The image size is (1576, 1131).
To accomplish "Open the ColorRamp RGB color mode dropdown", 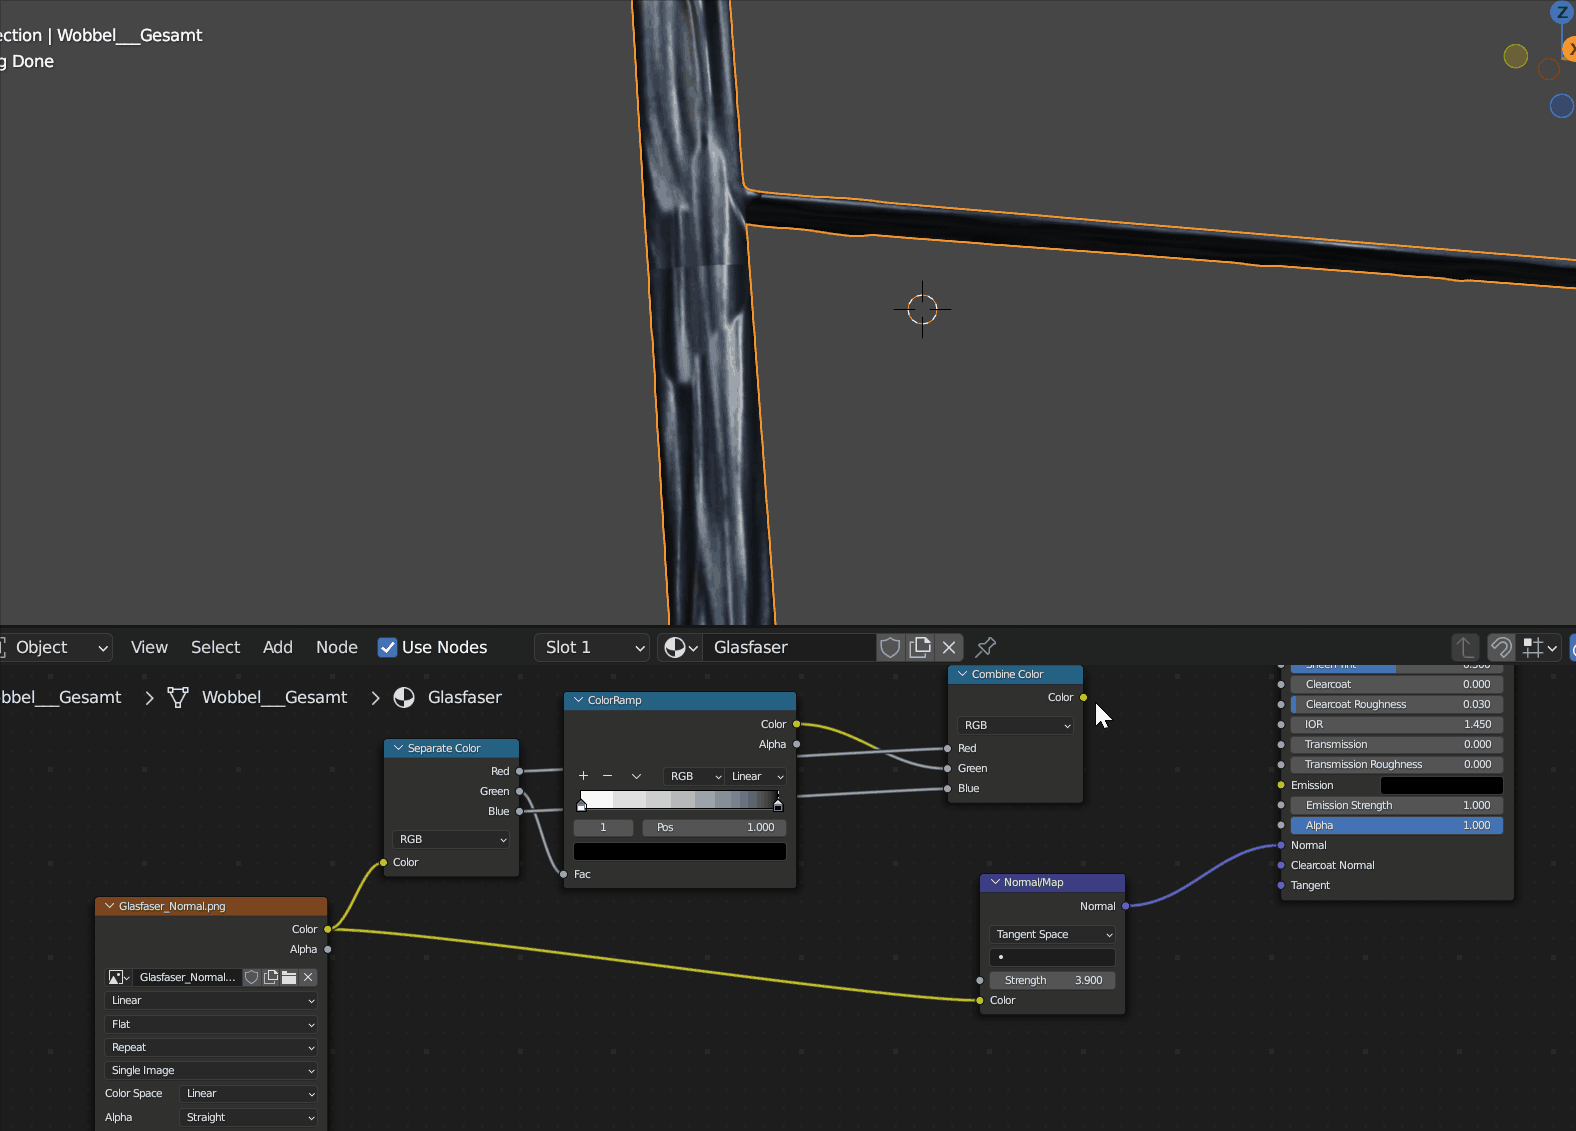I will 695,776.
